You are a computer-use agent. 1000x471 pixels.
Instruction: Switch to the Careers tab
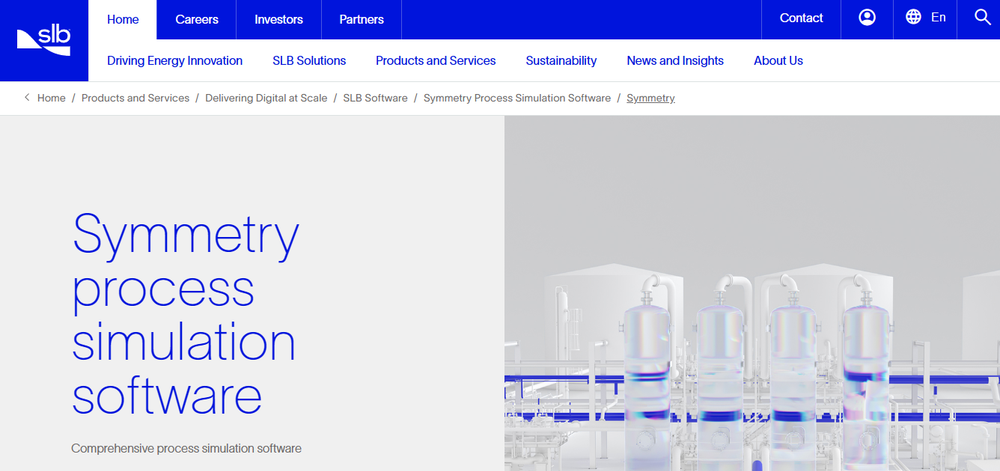tap(196, 19)
